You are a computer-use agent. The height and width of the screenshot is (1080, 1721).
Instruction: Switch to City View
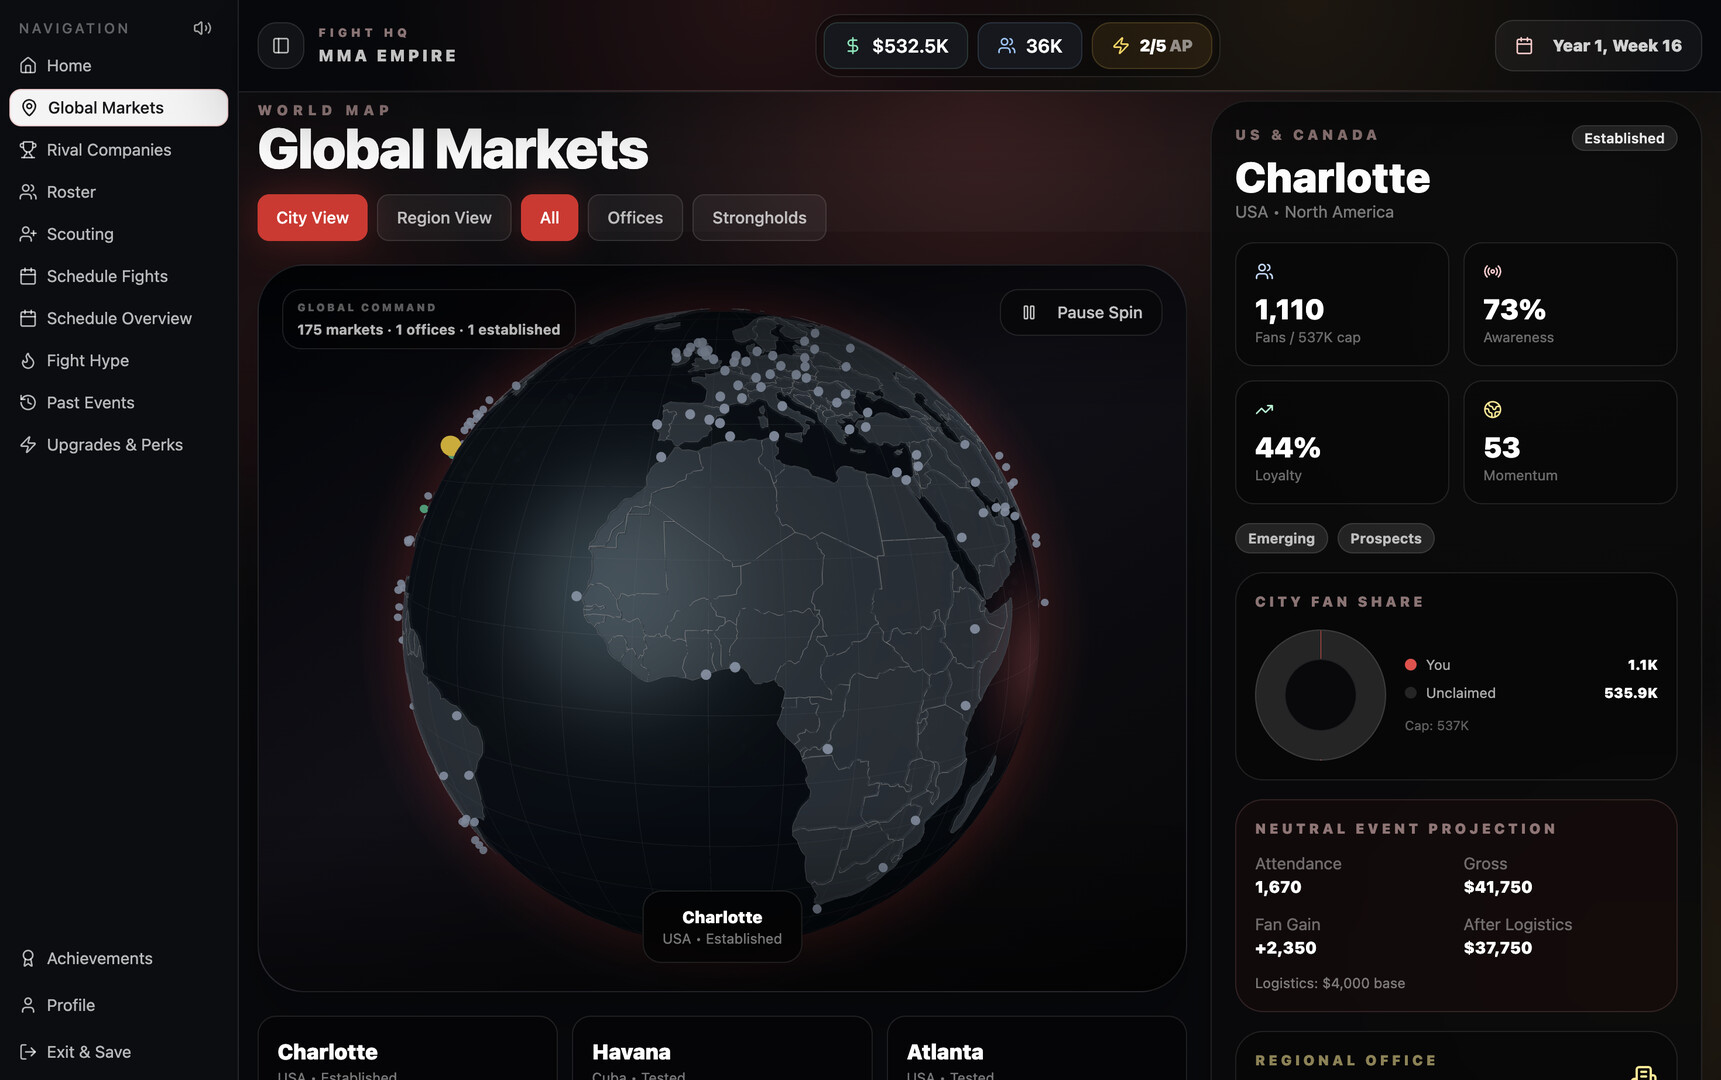(x=312, y=218)
